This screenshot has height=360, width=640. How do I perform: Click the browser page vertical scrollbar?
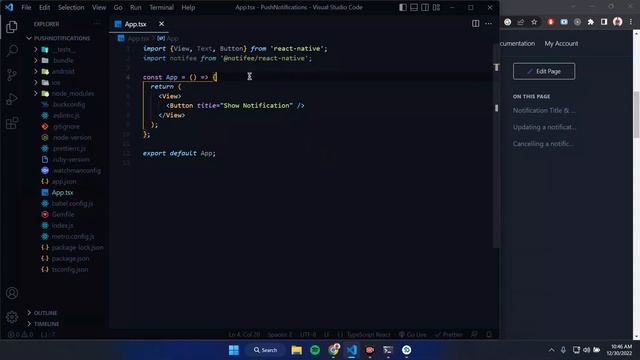[636, 115]
